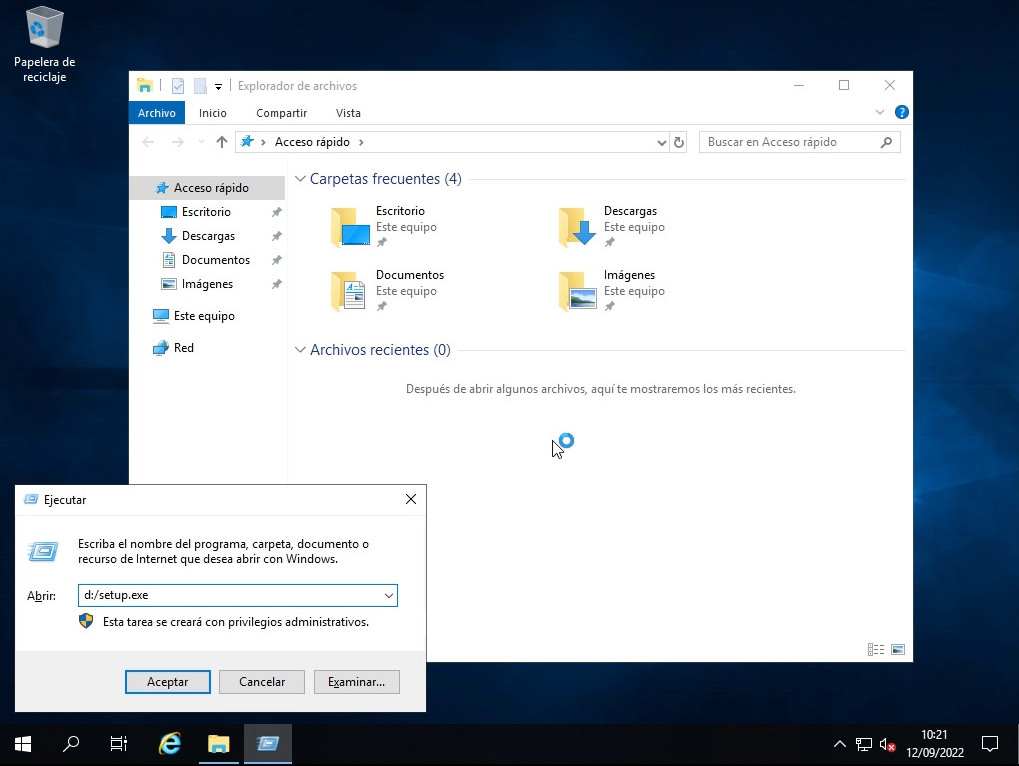
Task: Click the refresh button beside address bar
Action: (x=679, y=142)
